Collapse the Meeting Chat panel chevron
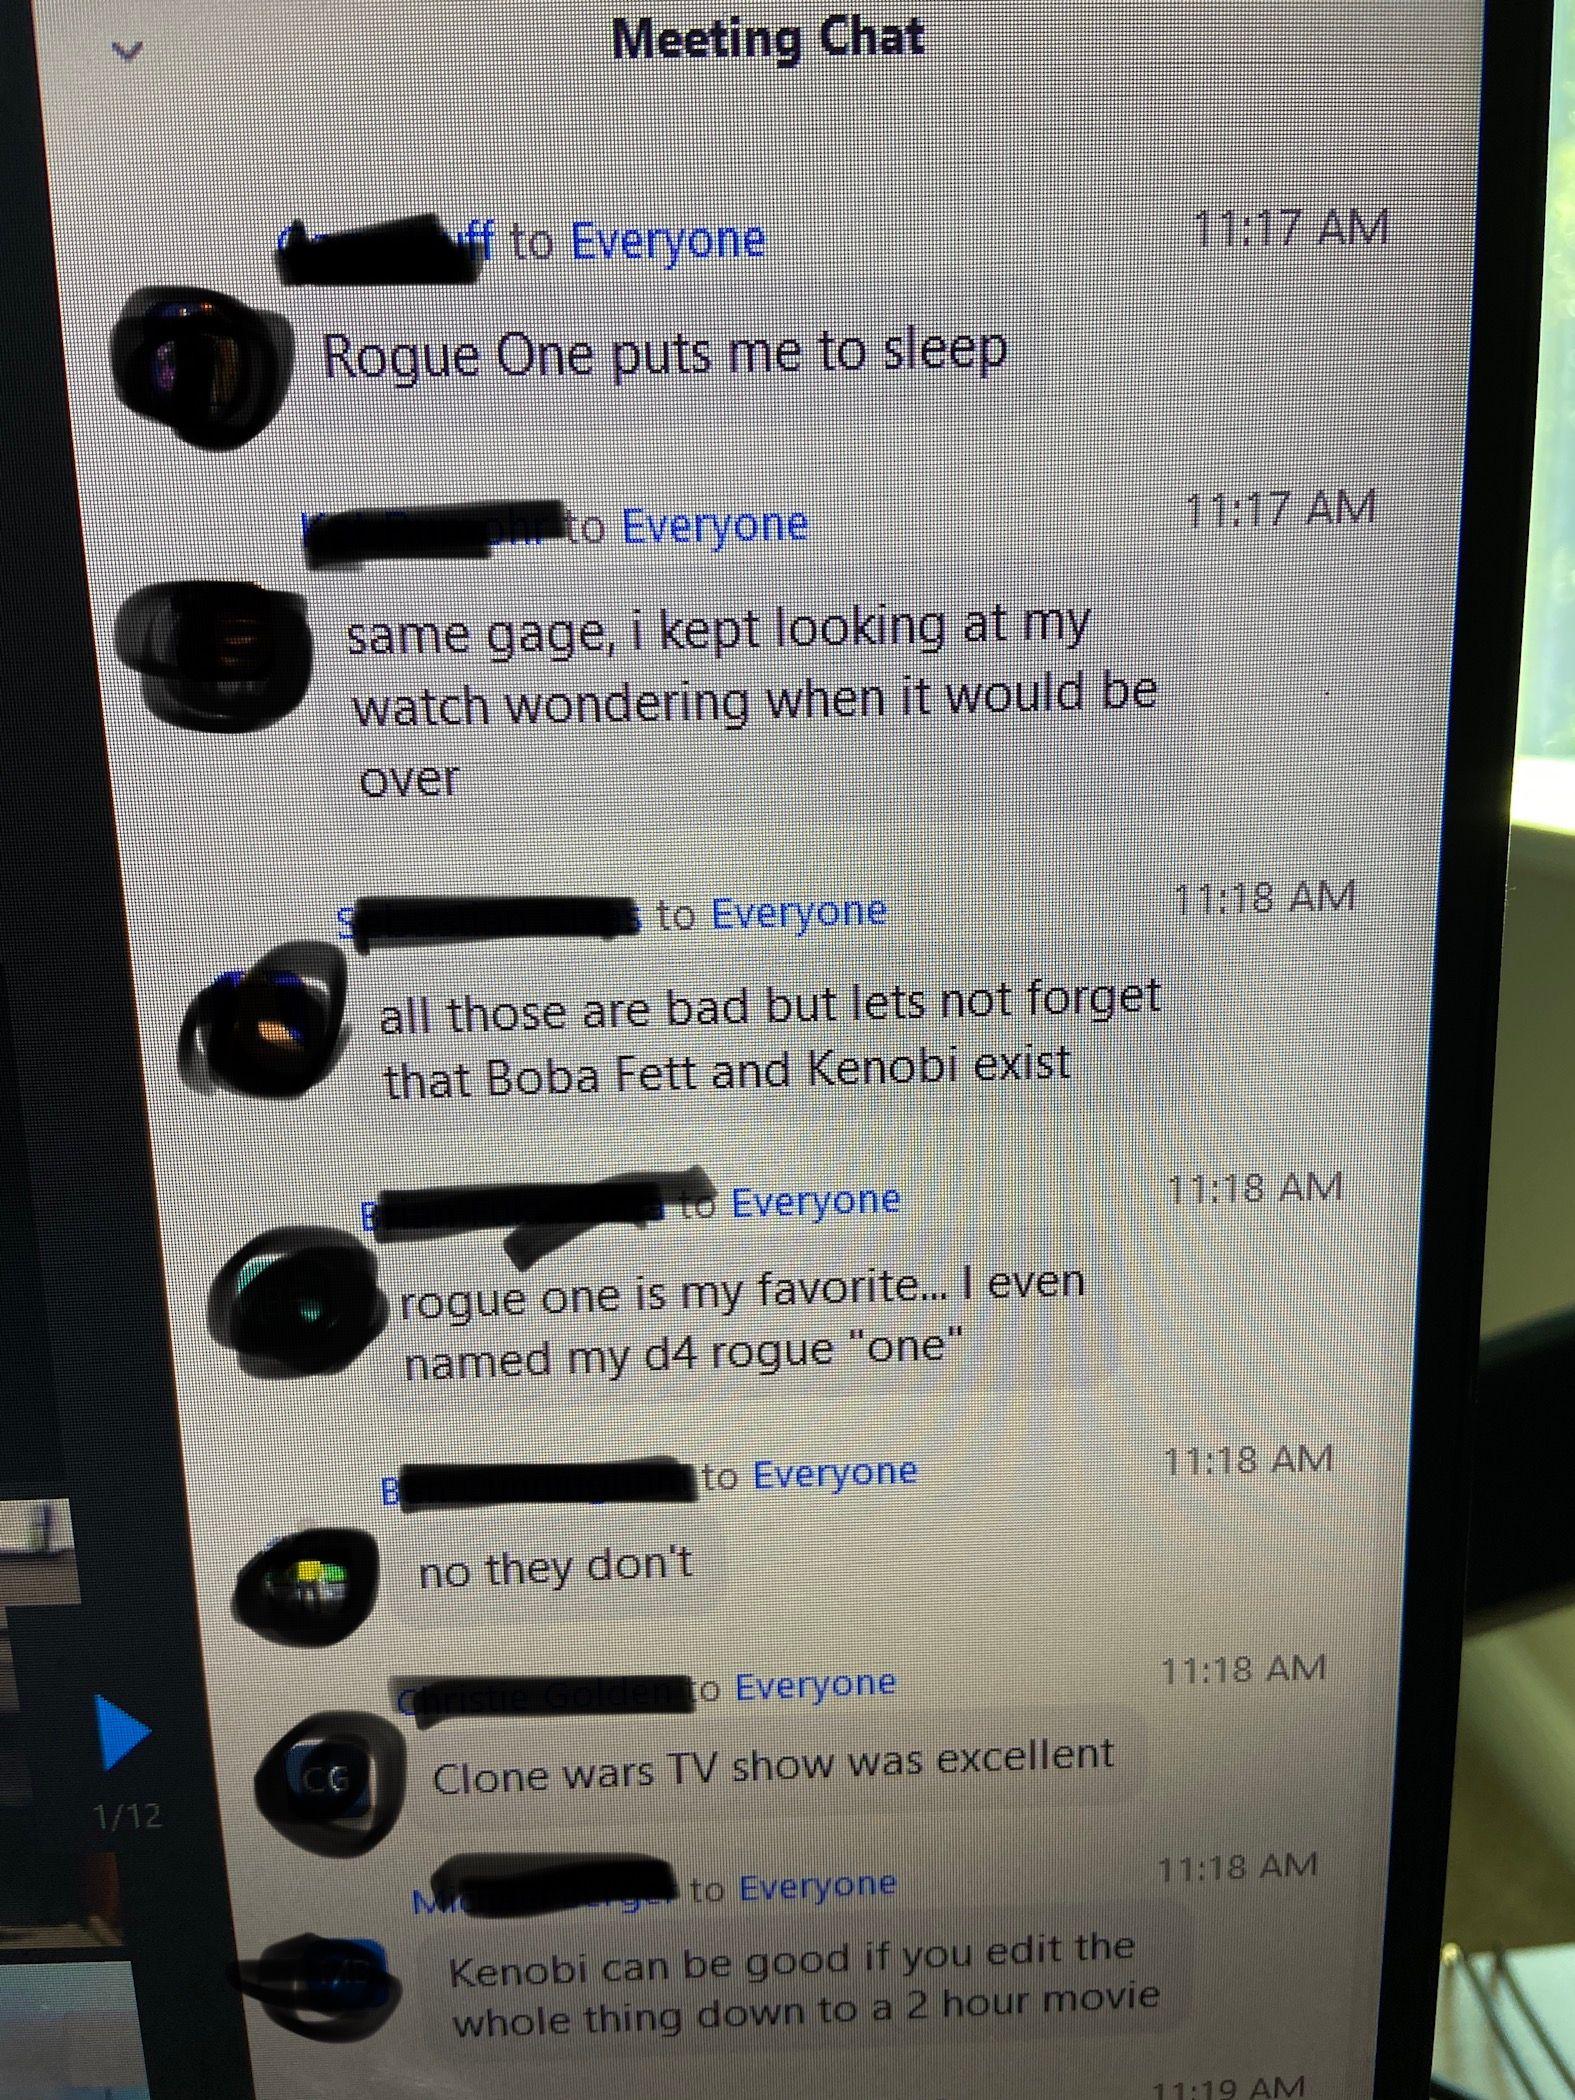This screenshot has width=1575, height=2100. [127, 50]
